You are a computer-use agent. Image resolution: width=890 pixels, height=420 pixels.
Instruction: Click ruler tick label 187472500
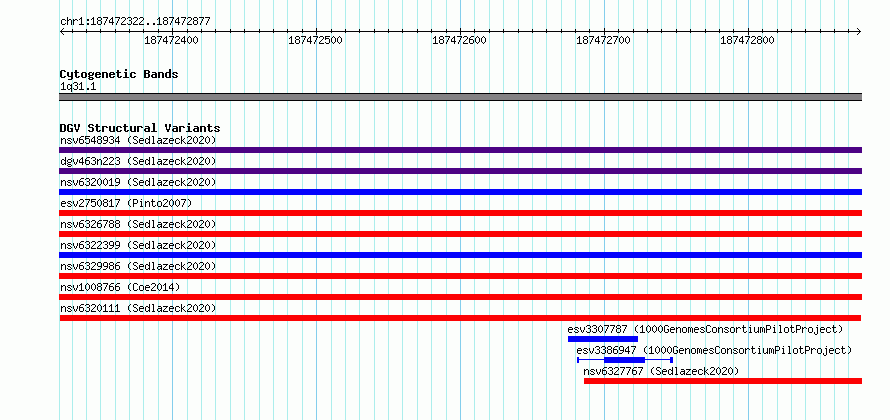coord(316,41)
